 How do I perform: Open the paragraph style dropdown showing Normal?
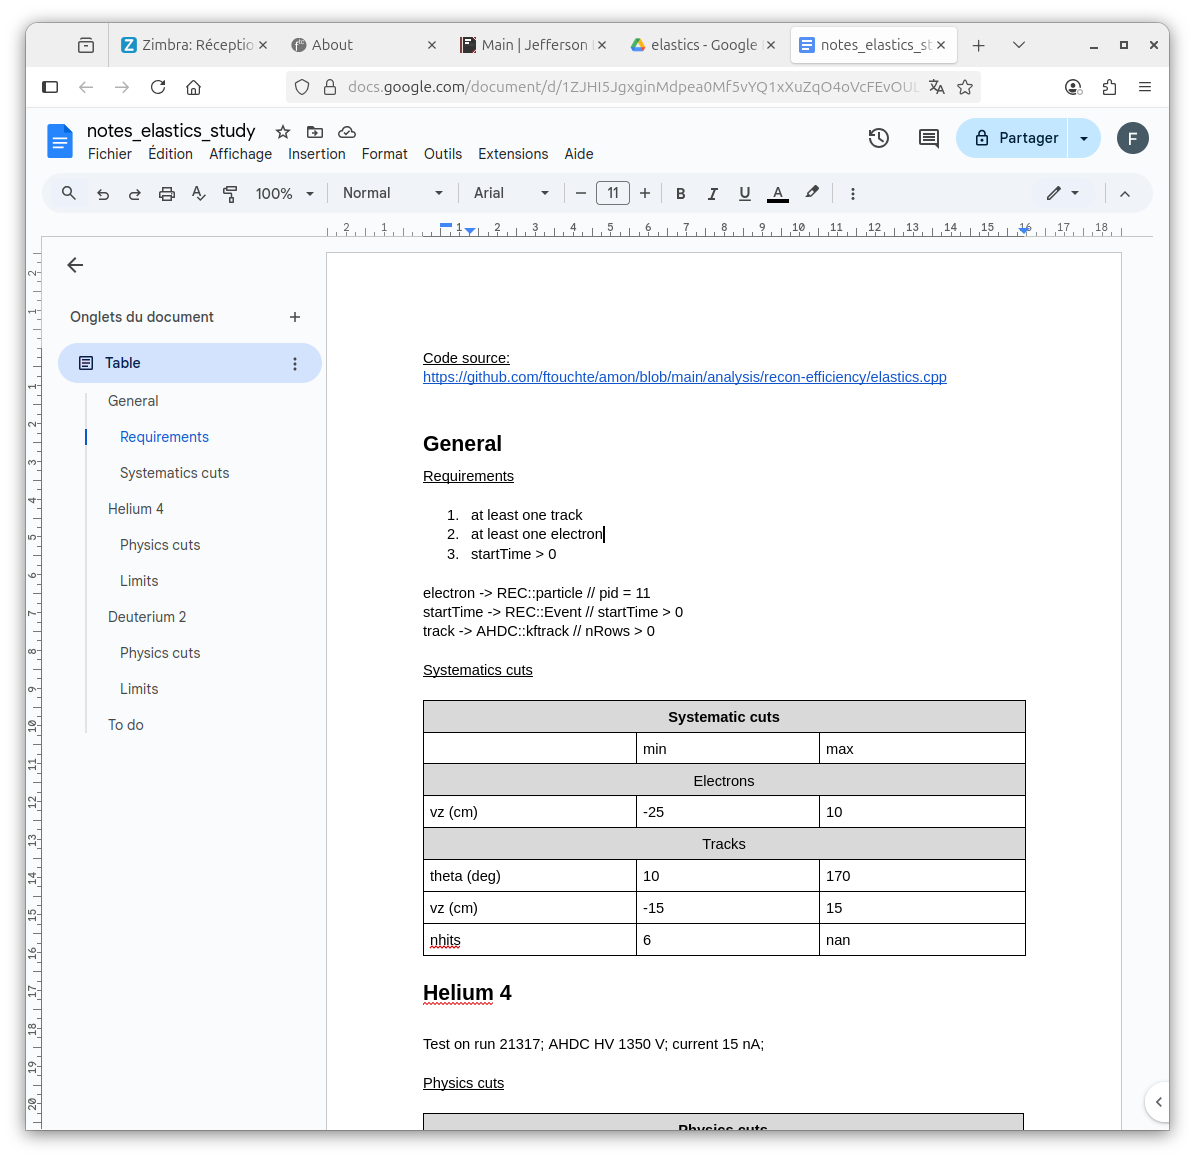tap(392, 194)
